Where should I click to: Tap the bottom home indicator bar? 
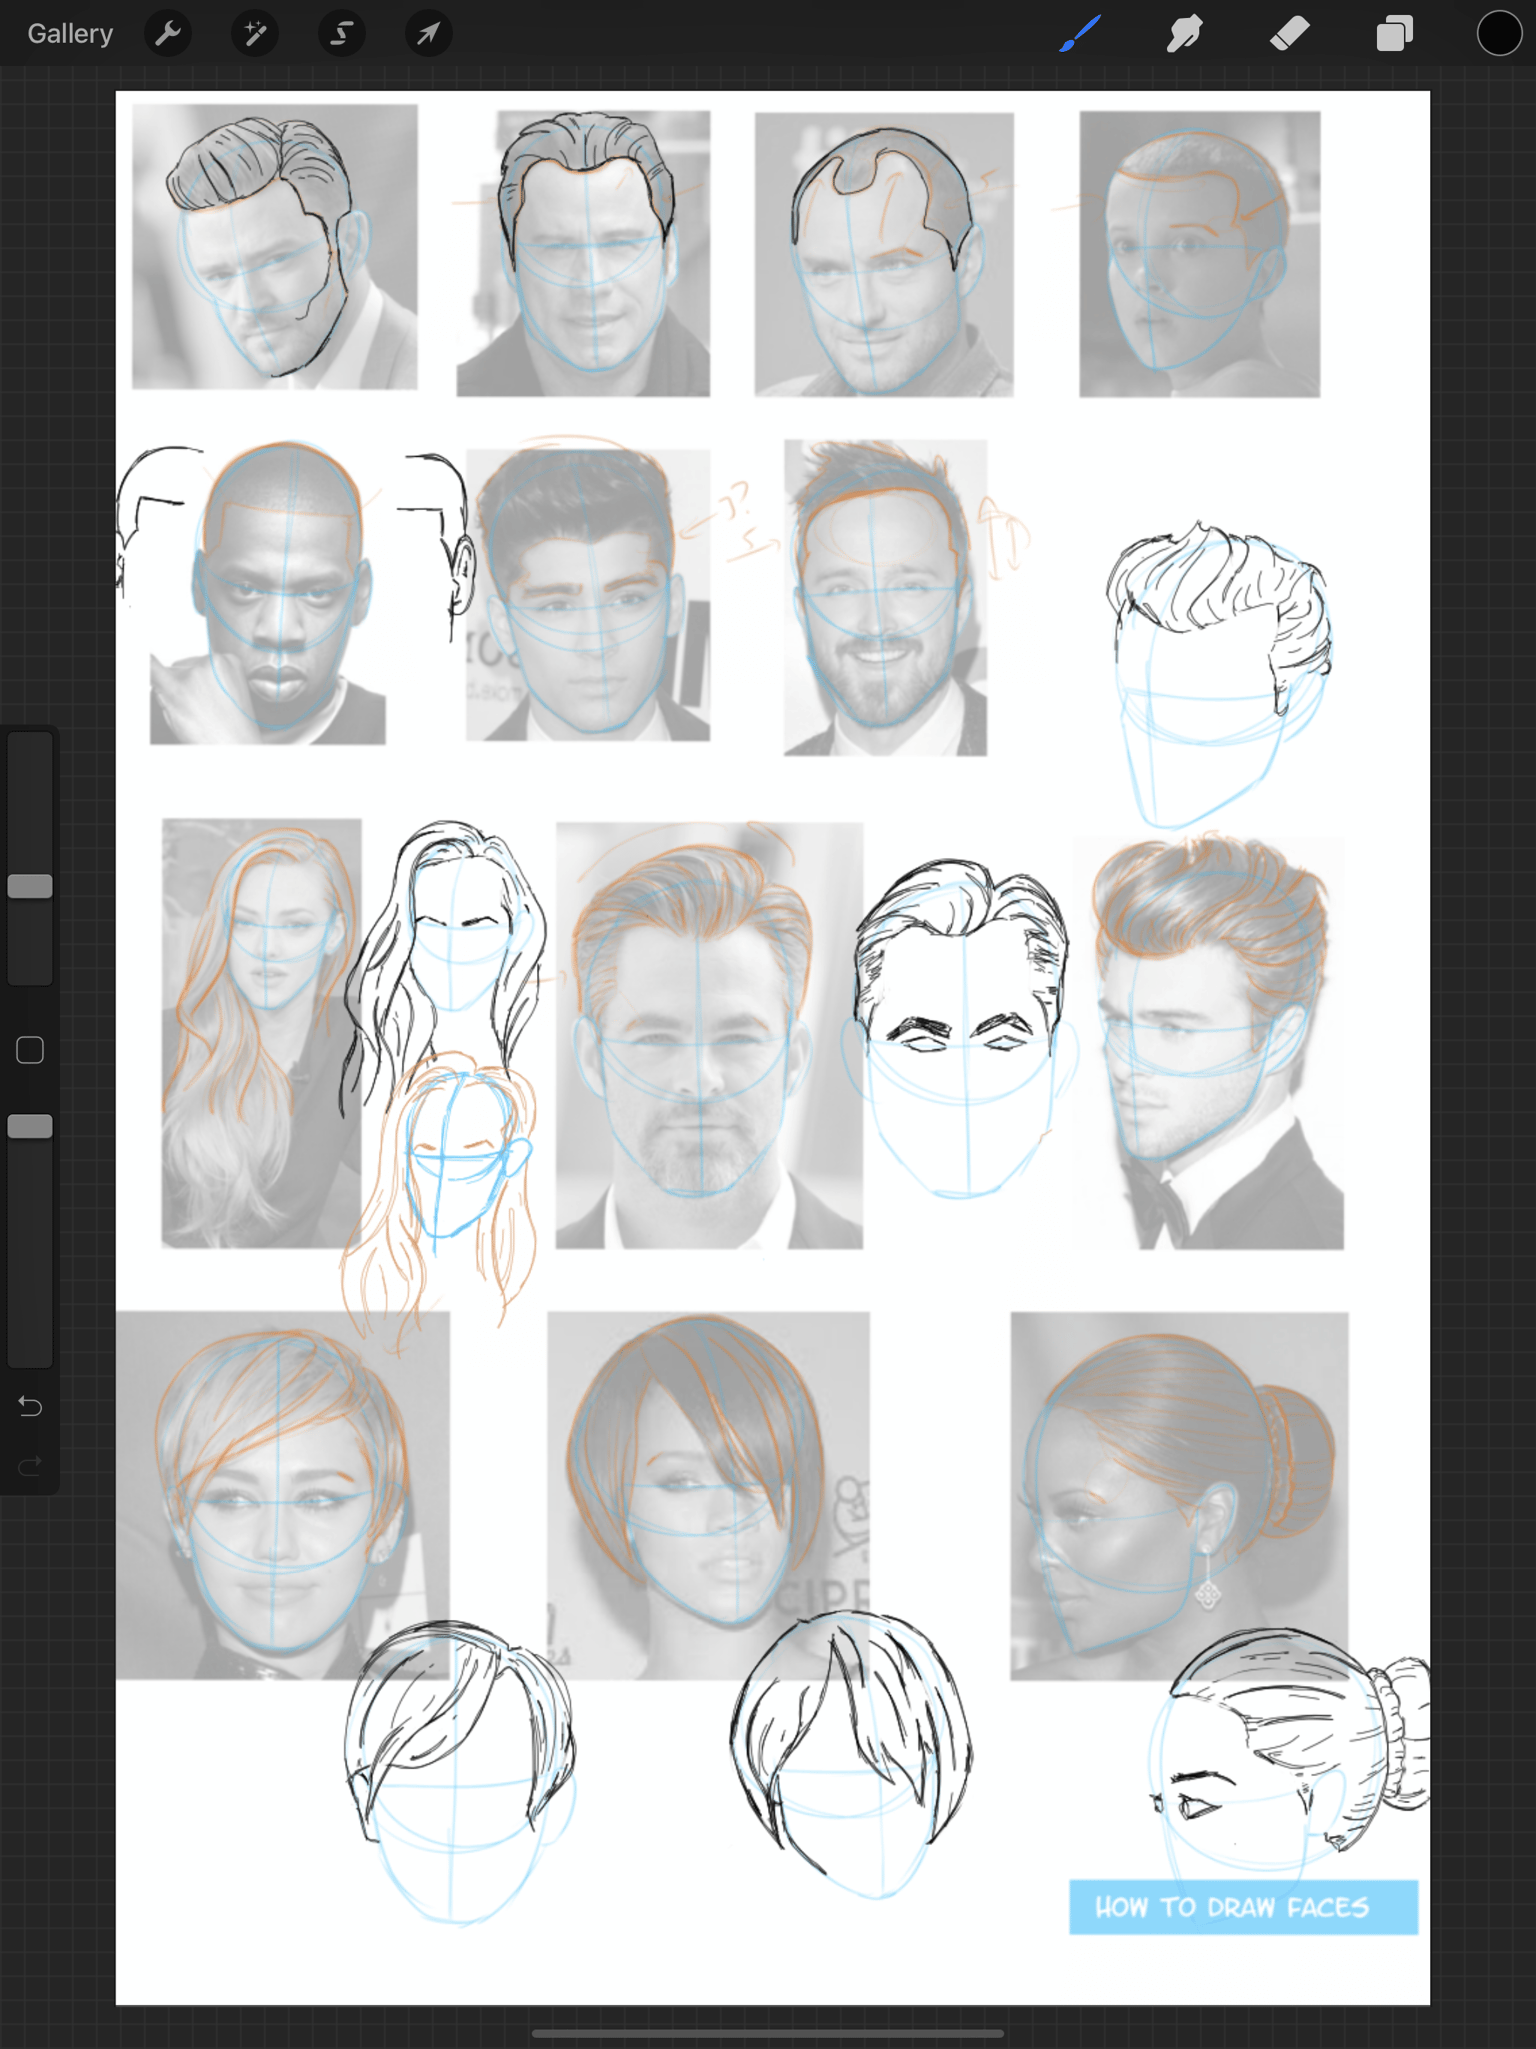click(768, 2032)
